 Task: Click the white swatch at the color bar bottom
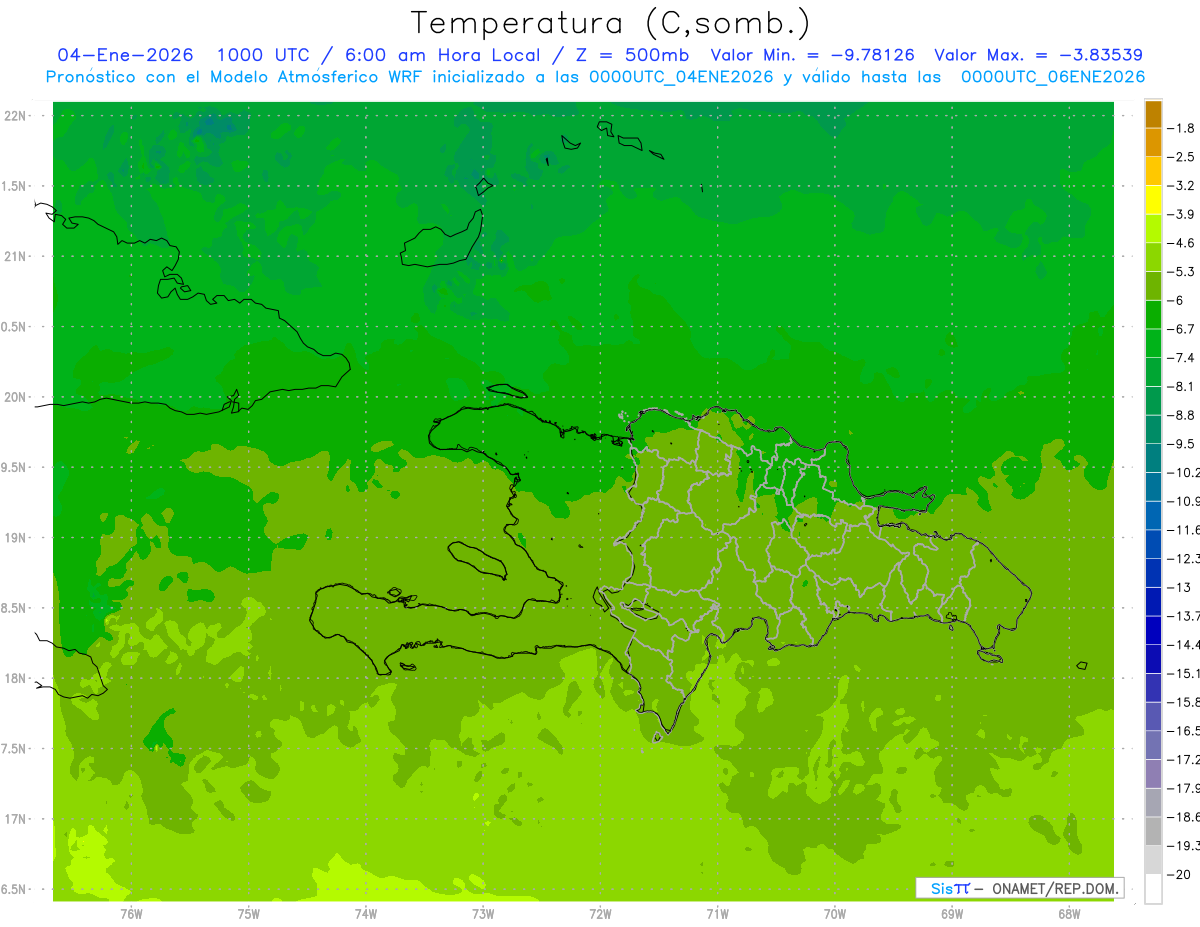(x=1153, y=889)
